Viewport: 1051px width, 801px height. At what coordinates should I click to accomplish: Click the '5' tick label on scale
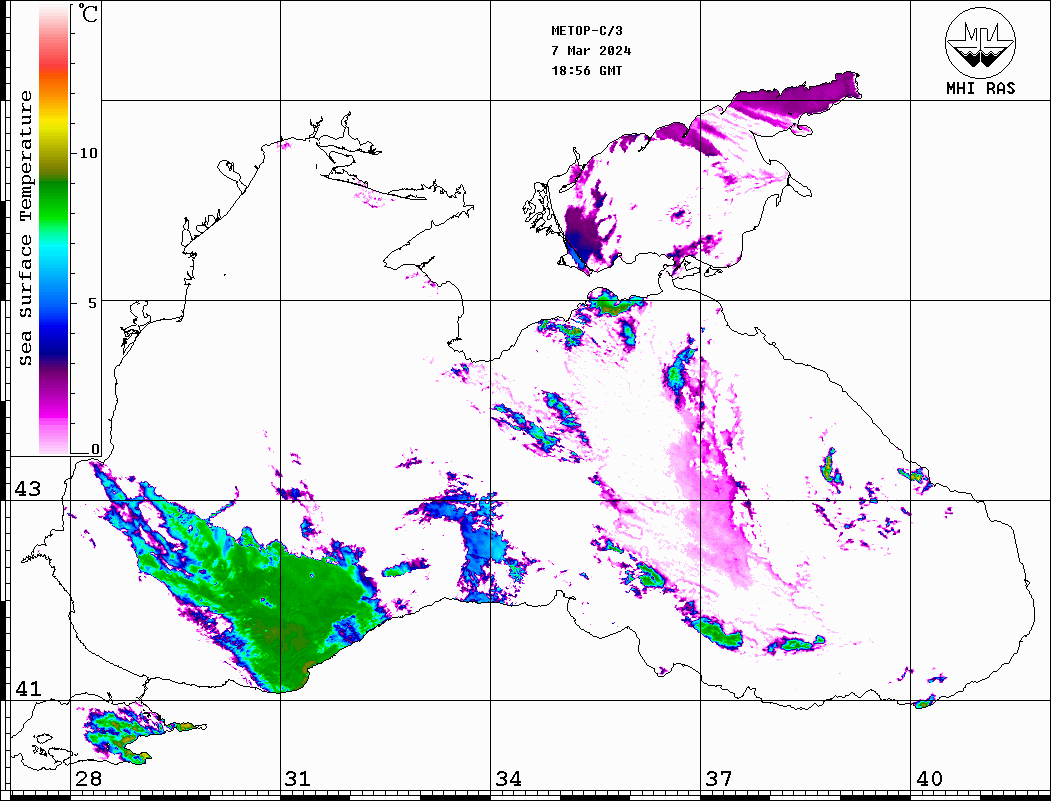94,304
